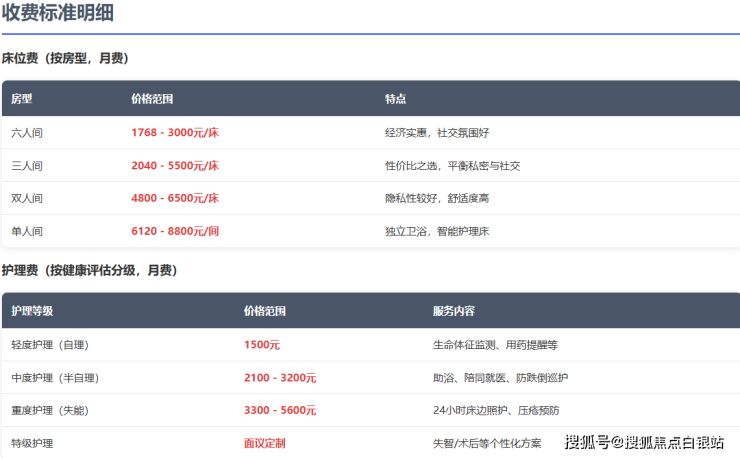Select the 六人间 room type row
Screen dimensions: 740x458
pyautogui.click(x=27, y=132)
